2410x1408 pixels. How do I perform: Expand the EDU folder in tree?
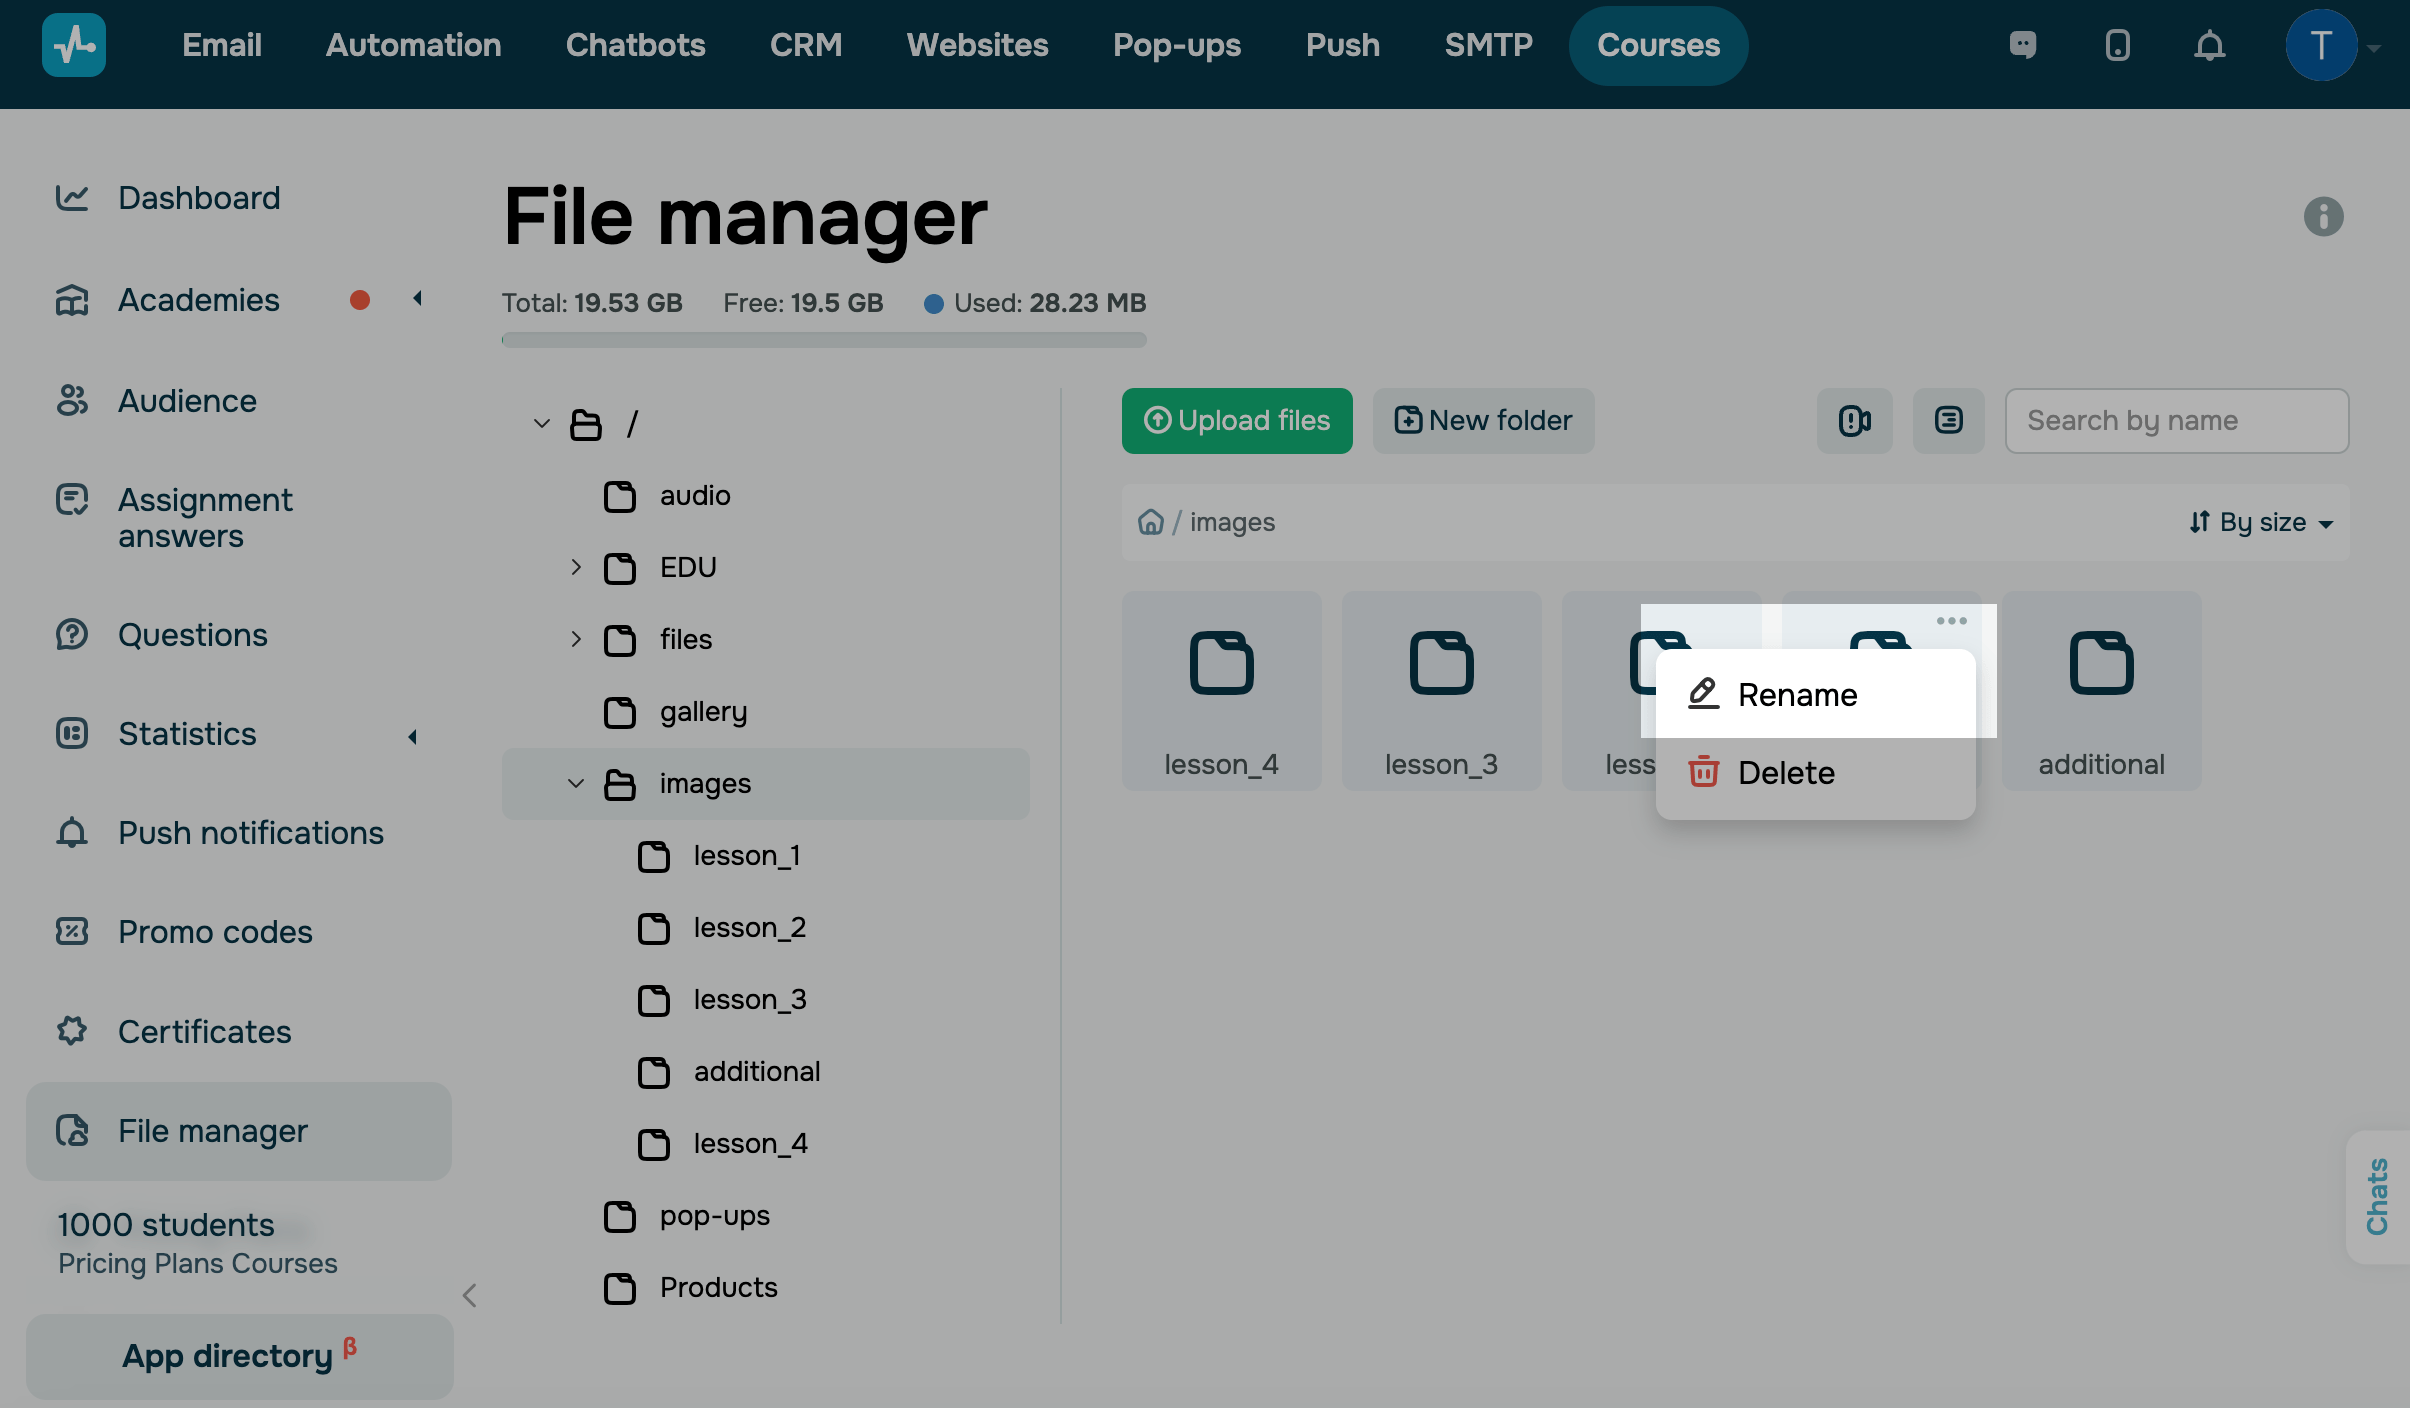point(576,568)
